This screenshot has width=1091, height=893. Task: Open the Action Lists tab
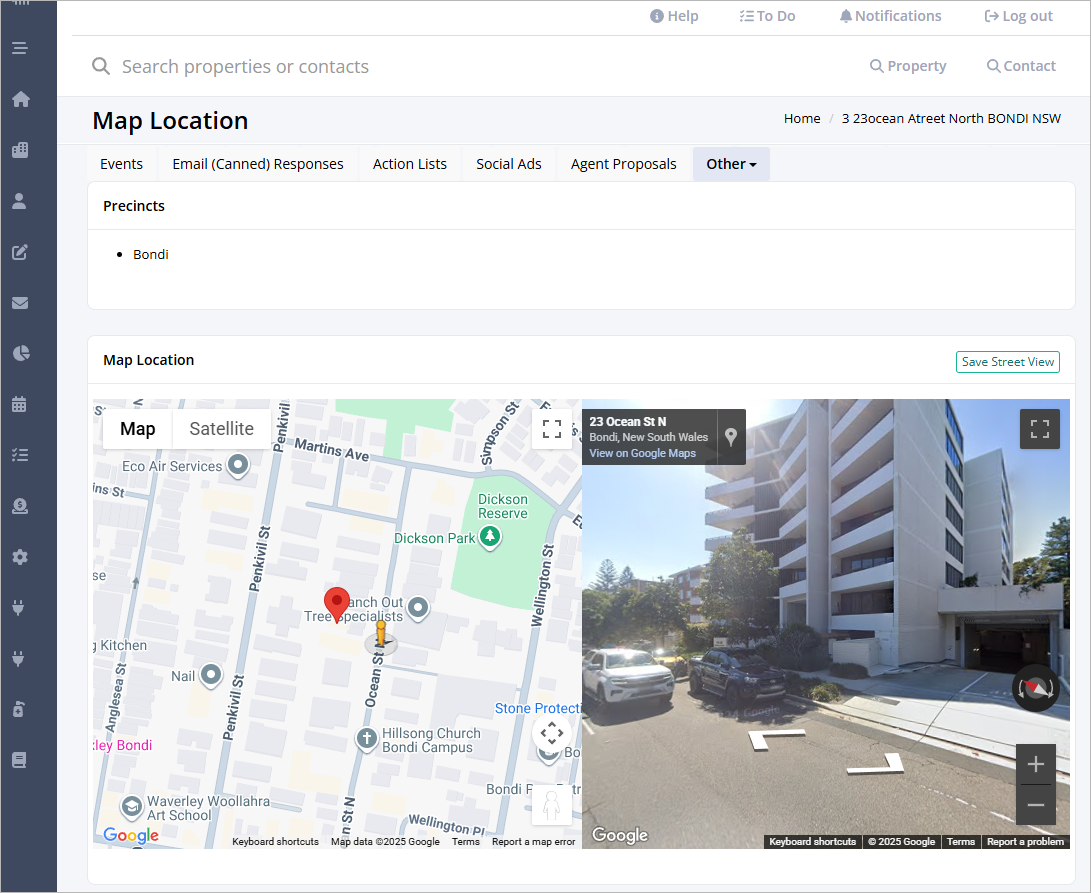click(410, 164)
